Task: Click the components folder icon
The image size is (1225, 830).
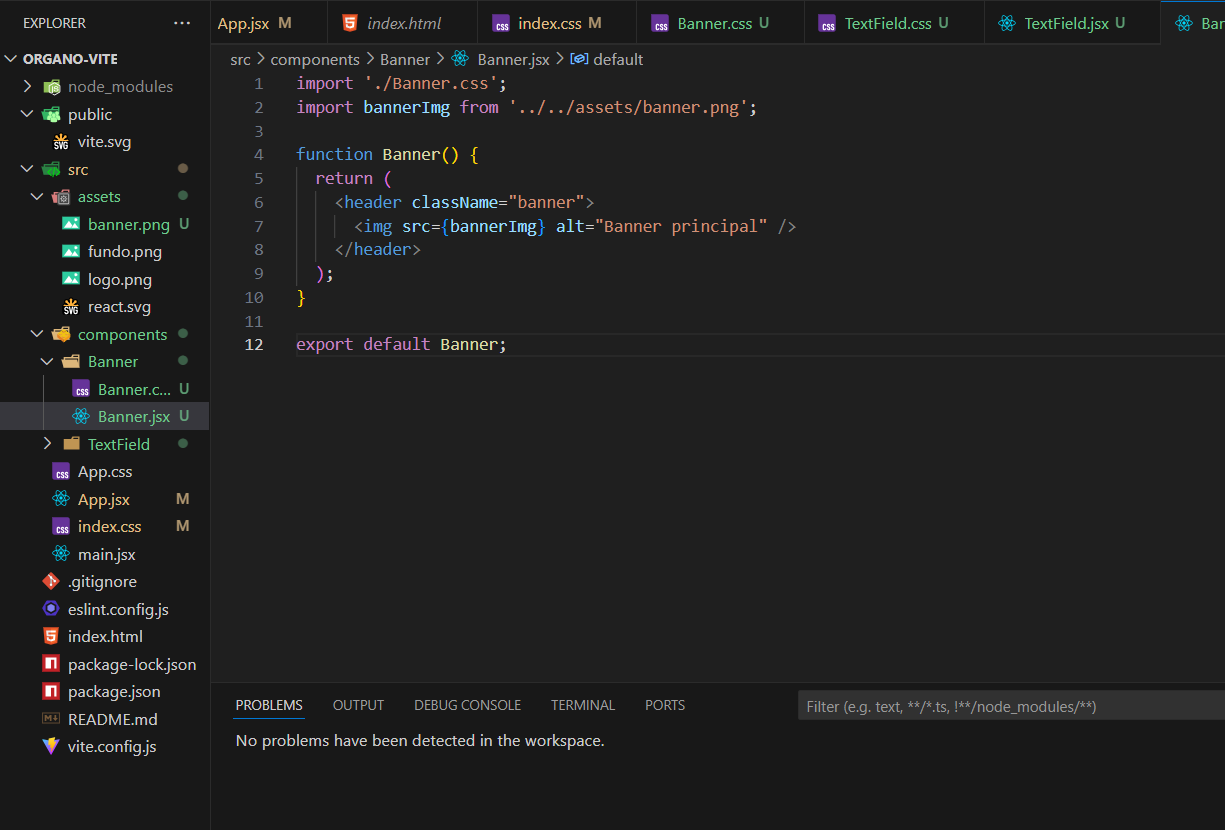Action: [x=61, y=334]
